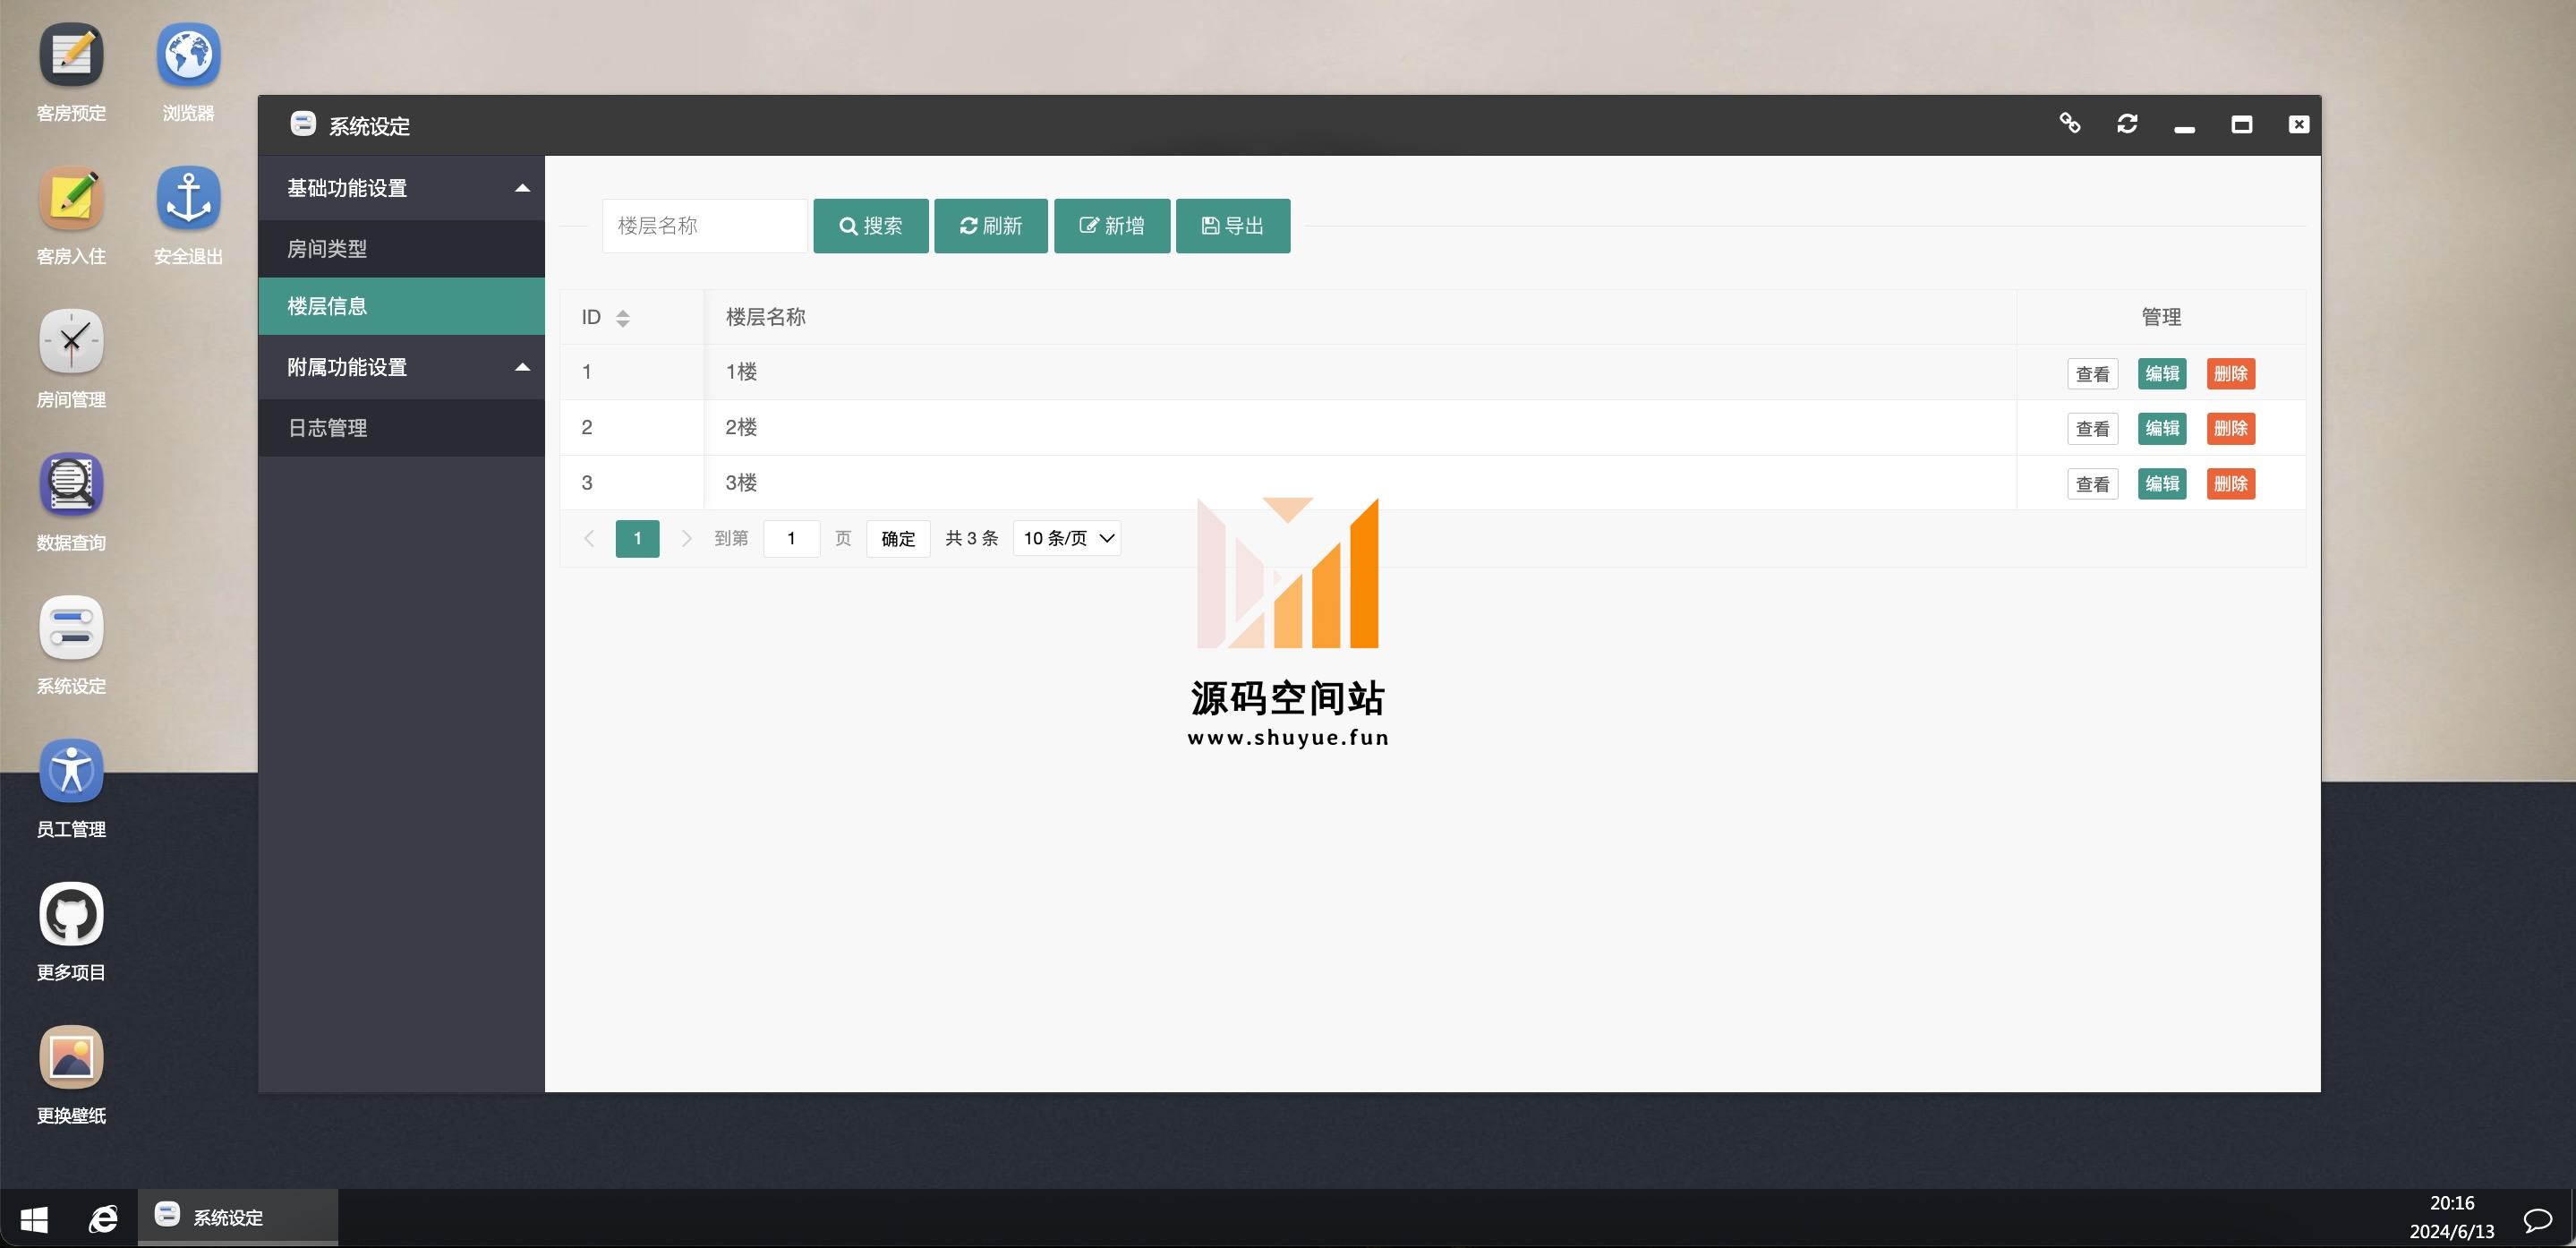Open the Windows start menu
2576x1248 pixels.
coord(34,1219)
